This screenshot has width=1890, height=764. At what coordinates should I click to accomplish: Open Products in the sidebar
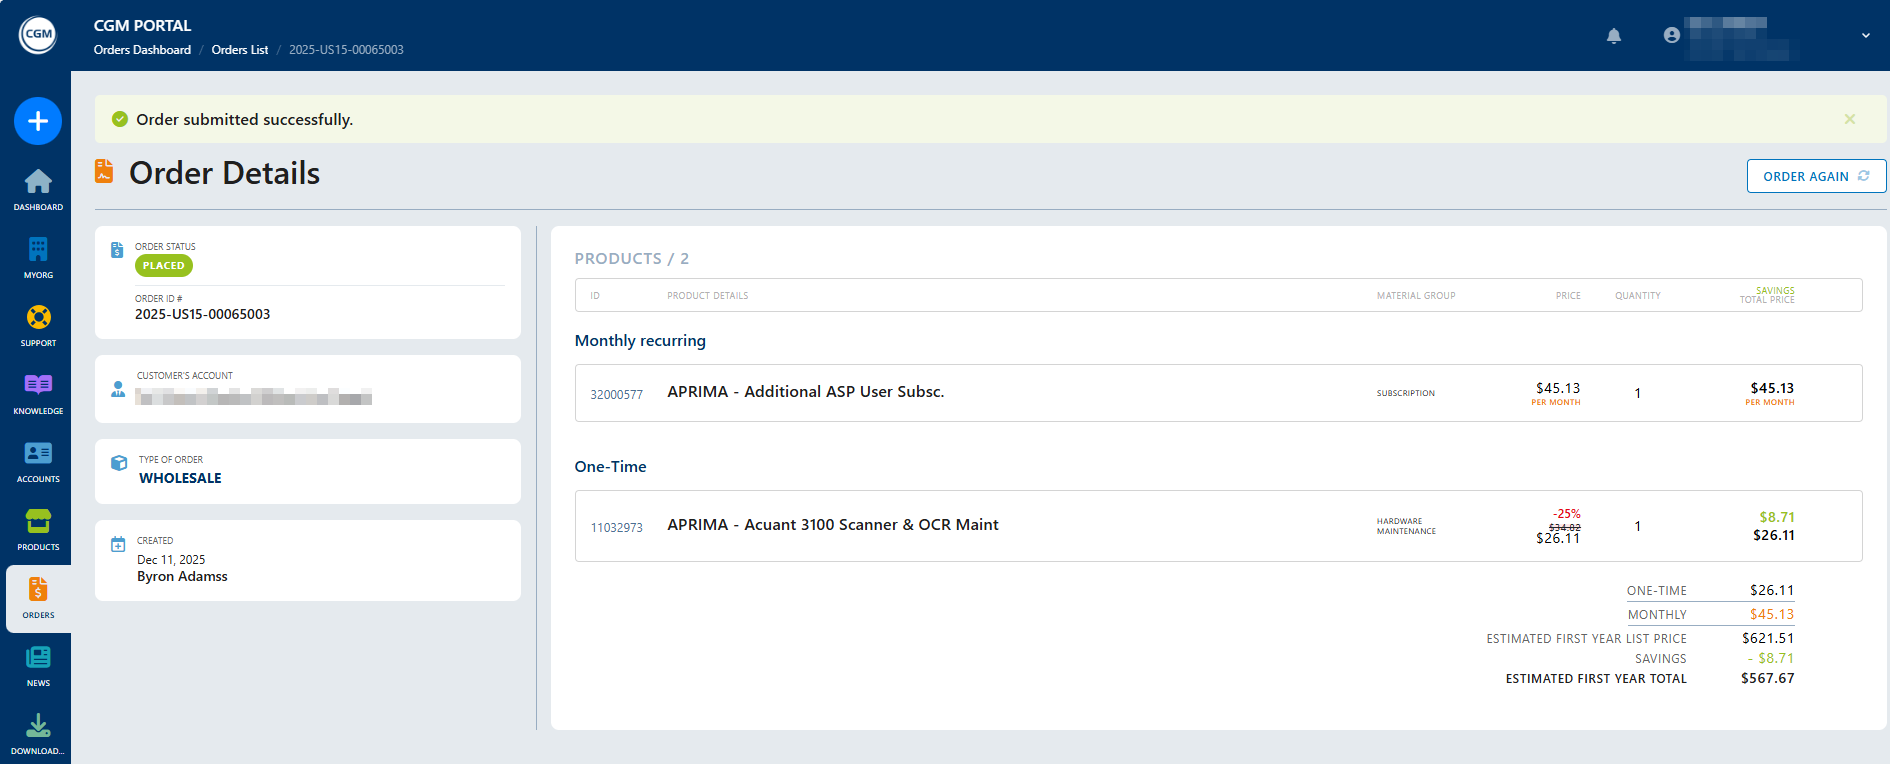[x=38, y=529]
